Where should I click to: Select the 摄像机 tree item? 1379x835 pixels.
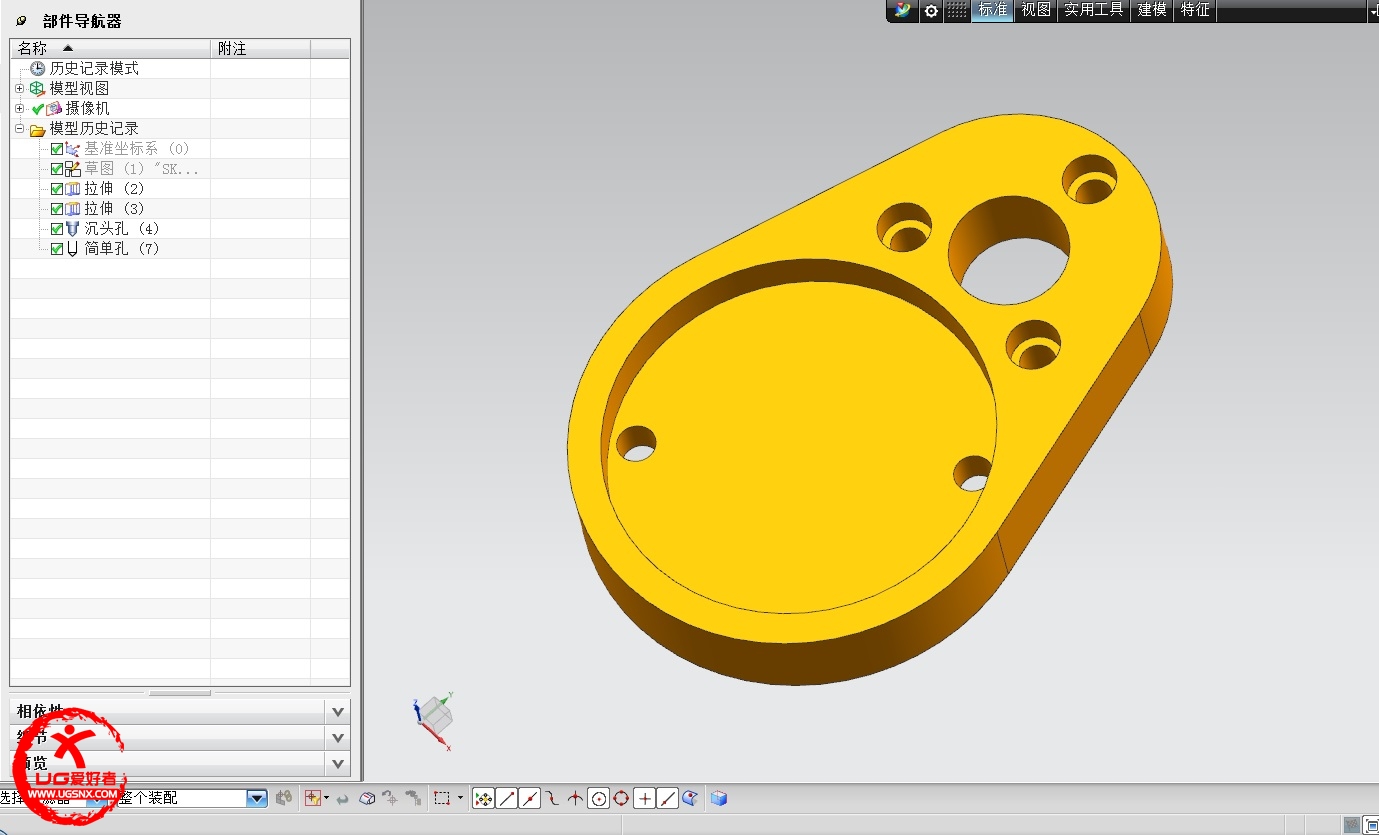click(88, 108)
